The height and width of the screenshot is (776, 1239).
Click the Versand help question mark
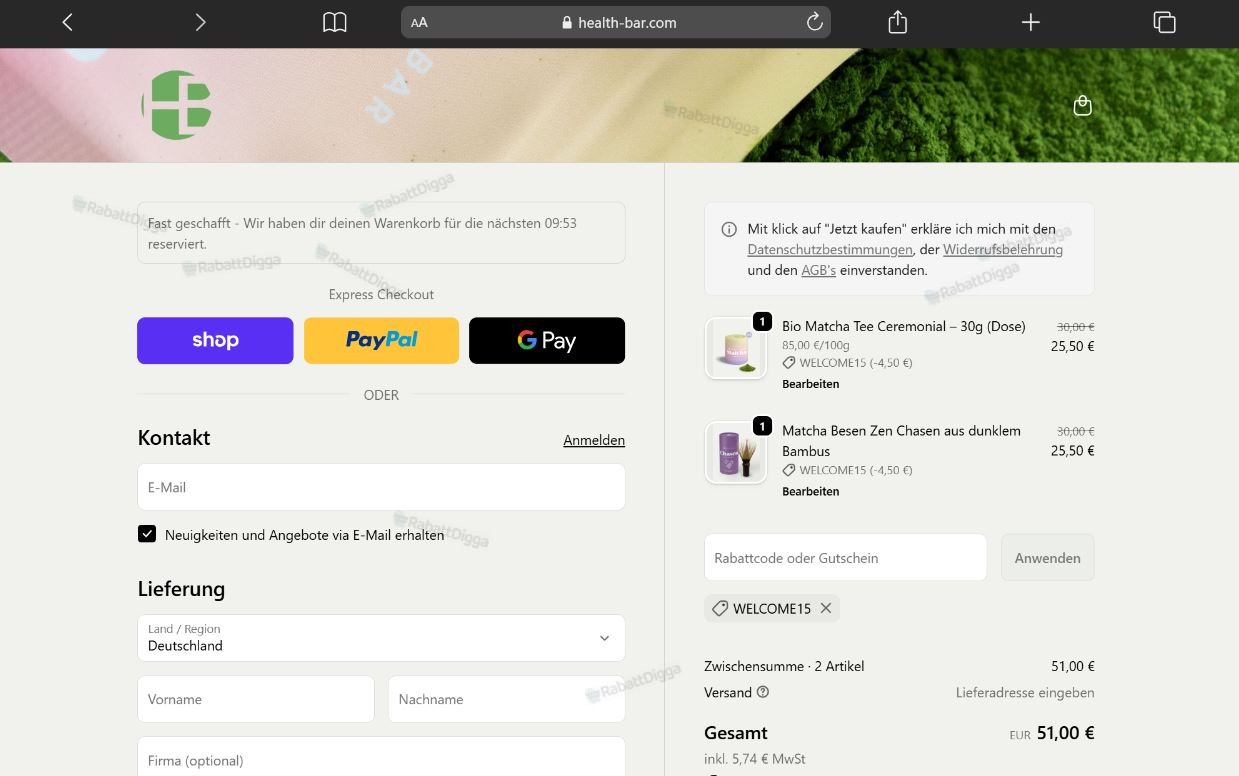763,692
